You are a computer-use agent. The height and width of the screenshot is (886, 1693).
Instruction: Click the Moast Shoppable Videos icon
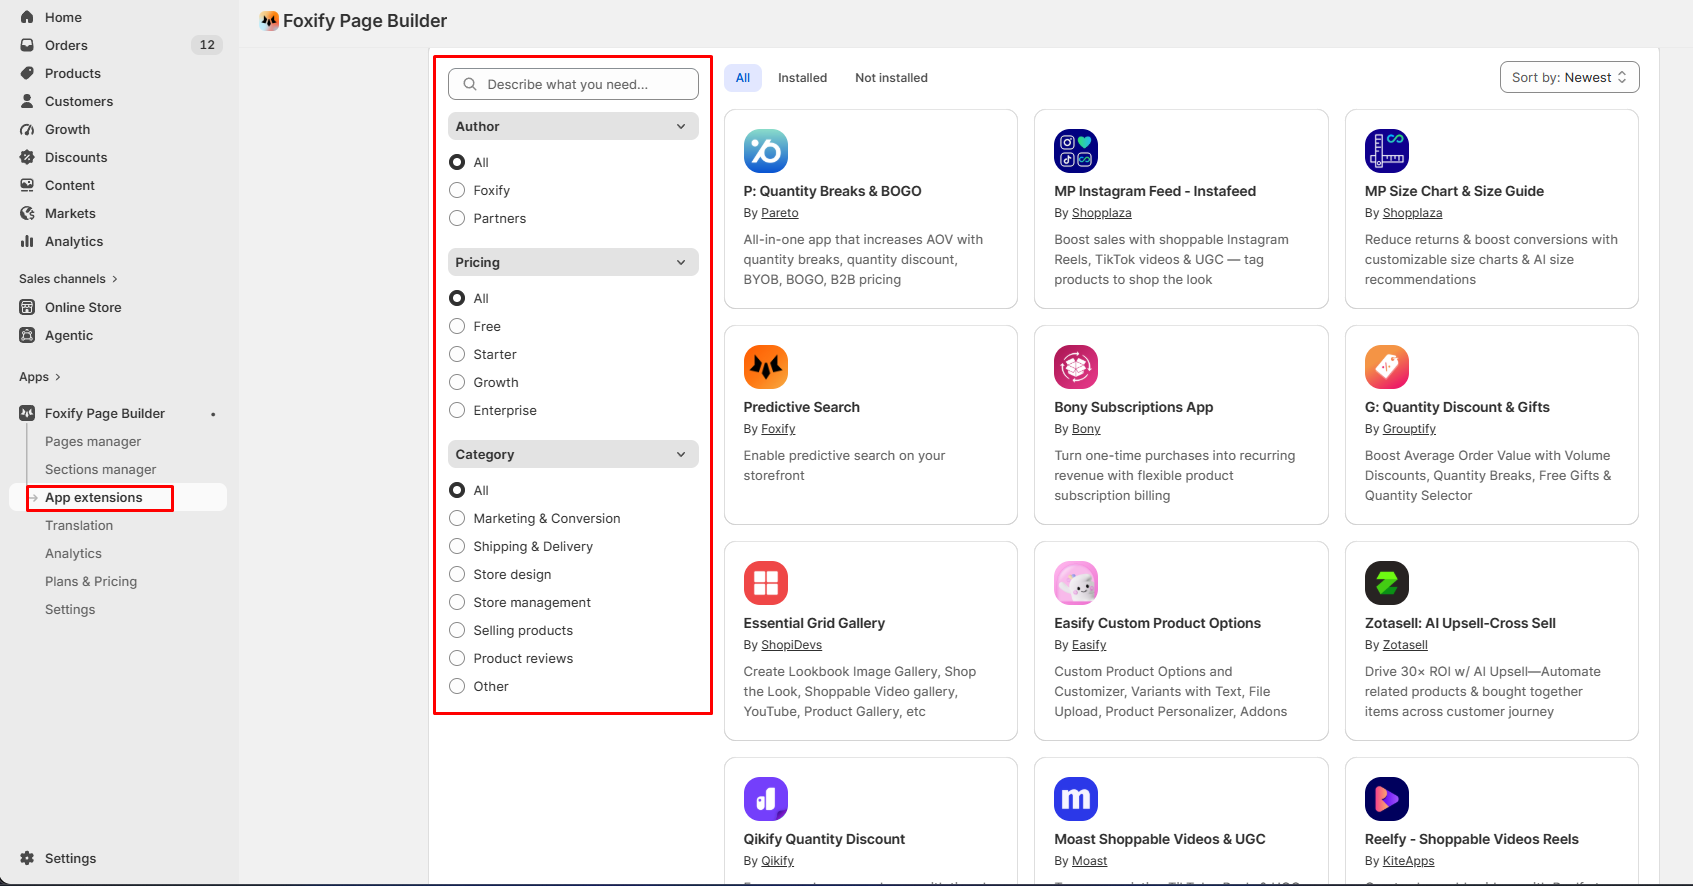[x=1076, y=799]
